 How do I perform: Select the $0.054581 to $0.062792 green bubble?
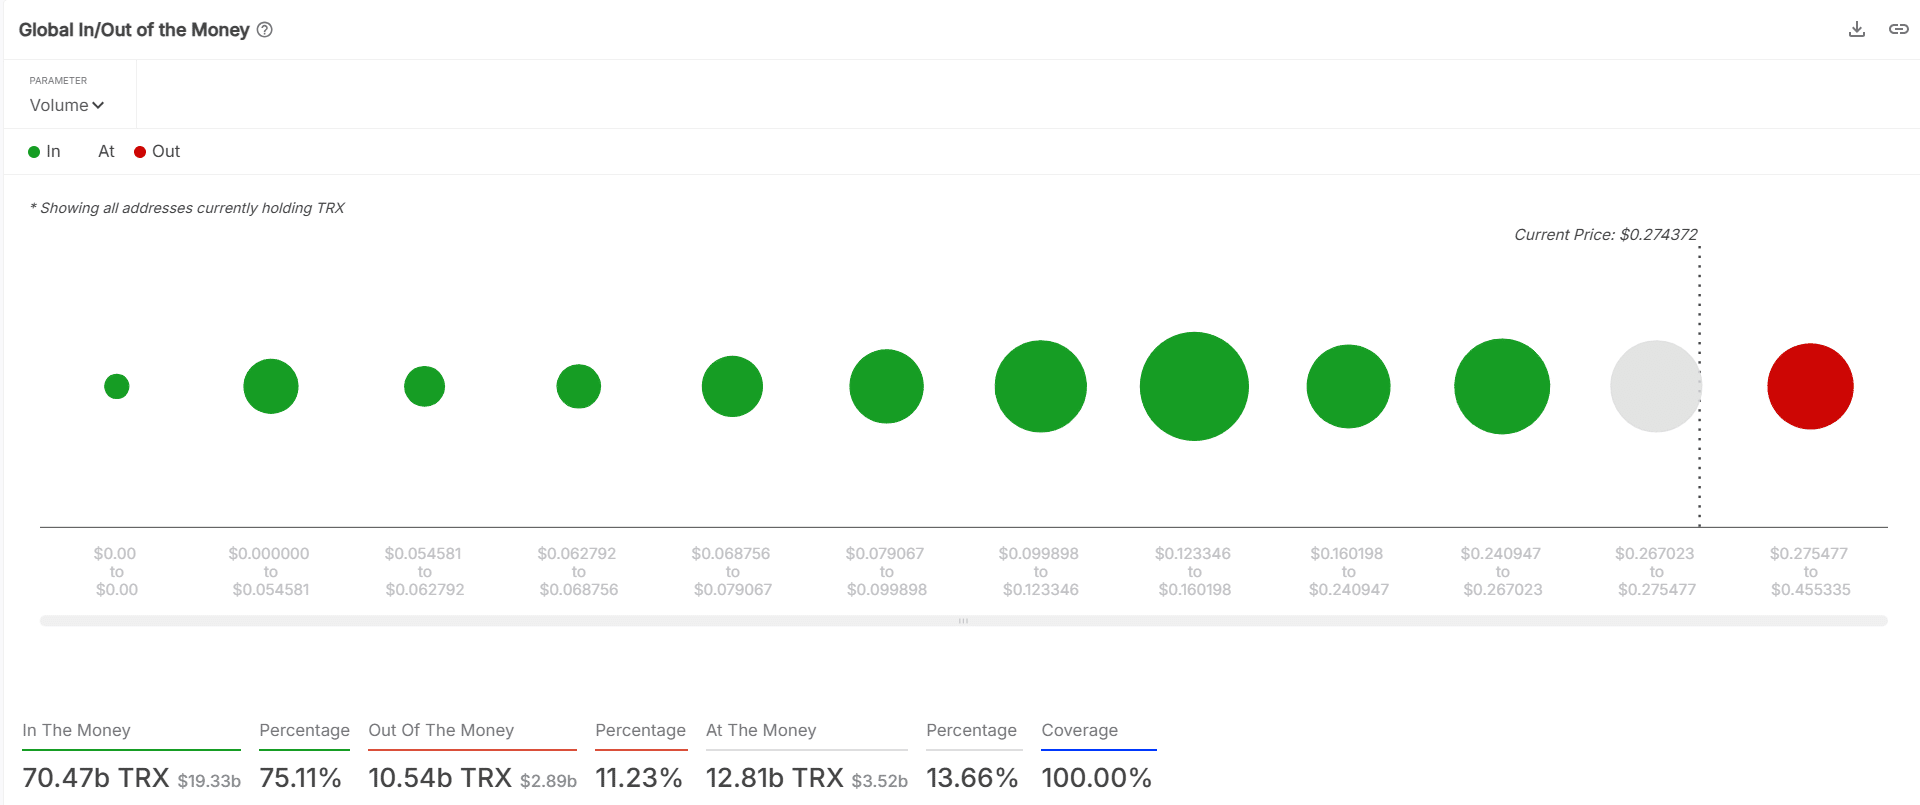(424, 386)
